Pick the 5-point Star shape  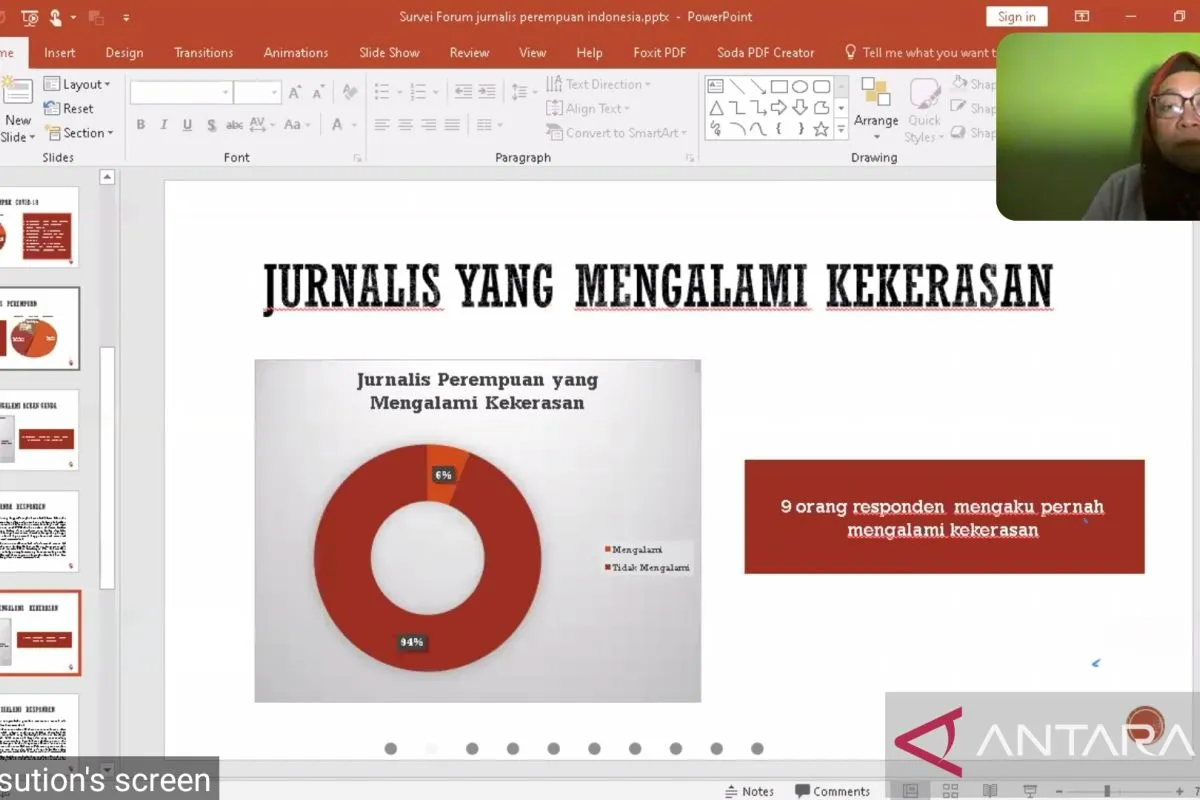(821, 130)
